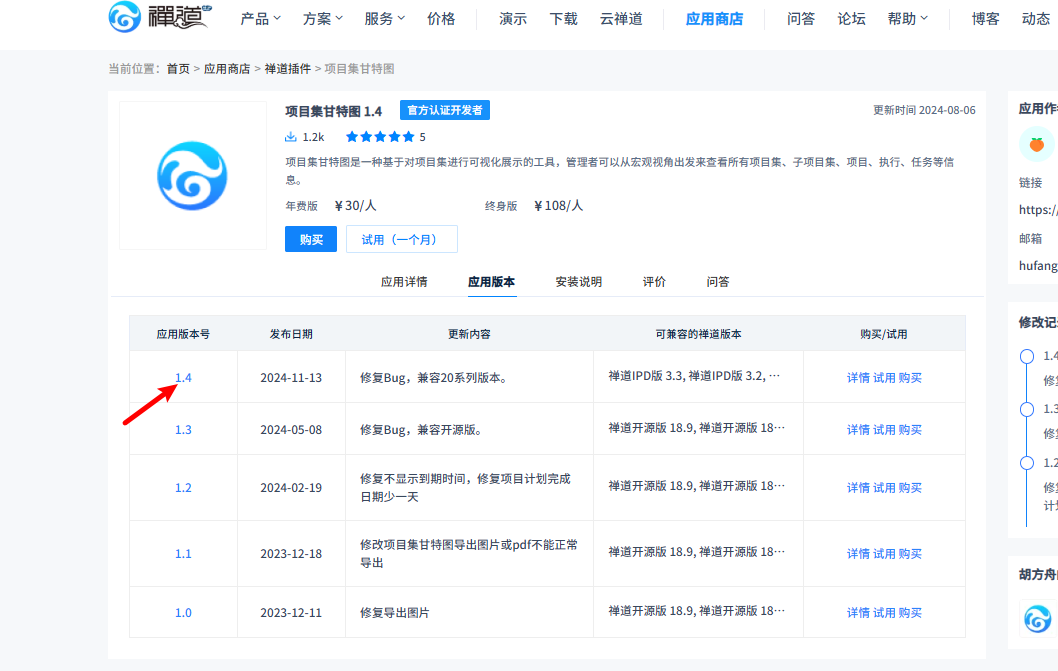The width and height of the screenshot is (1058, 671).
Task: Click the 2024-11-13 release date cell
Action: click(x=291, y=378)
